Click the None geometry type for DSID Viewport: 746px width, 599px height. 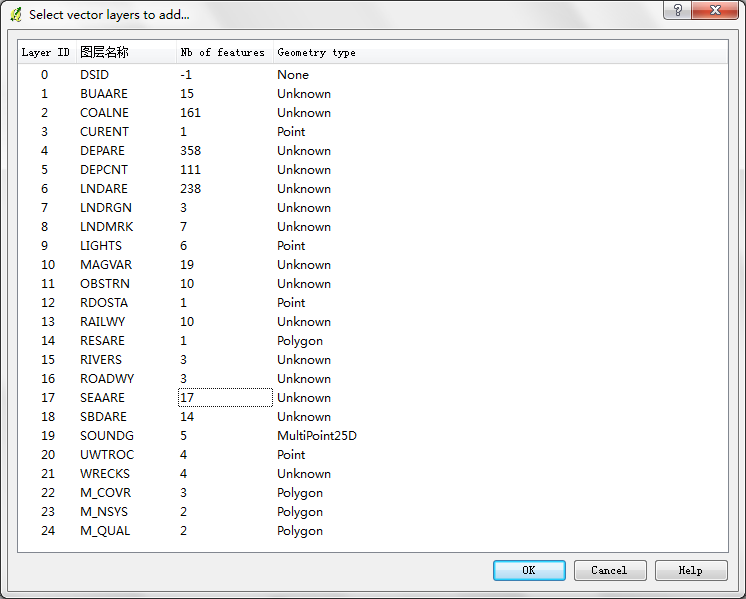(293, 75)
